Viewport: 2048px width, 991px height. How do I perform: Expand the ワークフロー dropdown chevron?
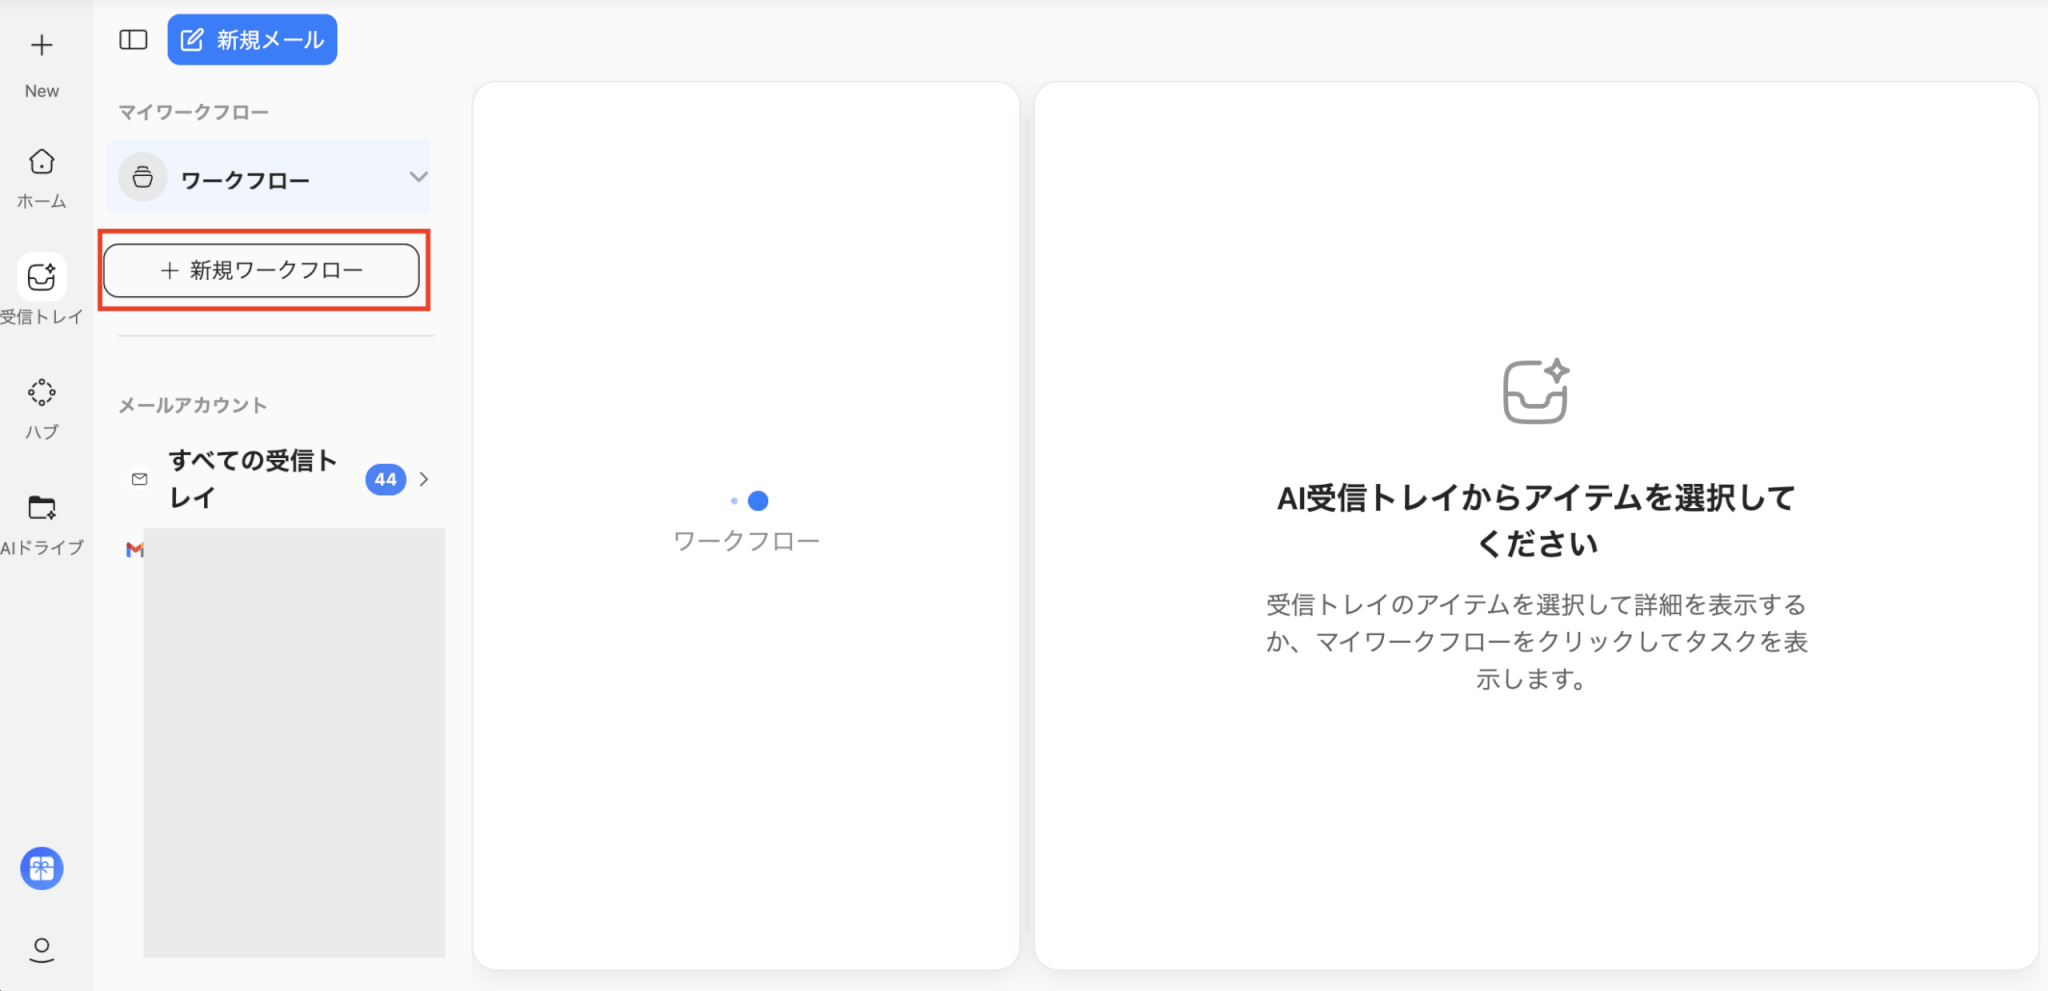418,177
